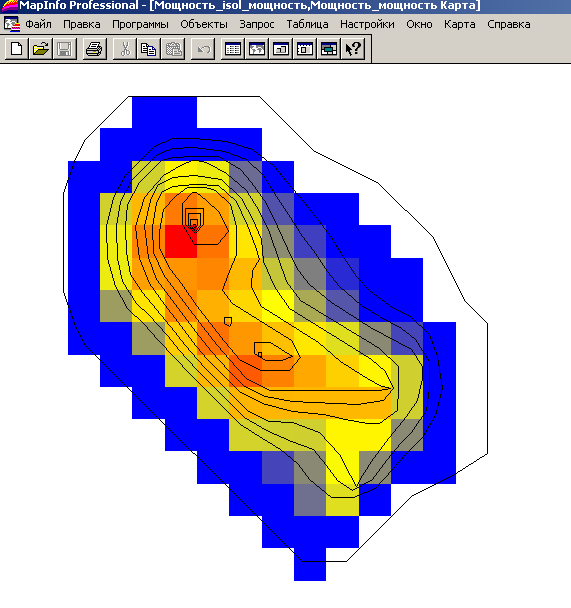
Task: Click the New Table toolbar icon
Action: tap(17, 49)
